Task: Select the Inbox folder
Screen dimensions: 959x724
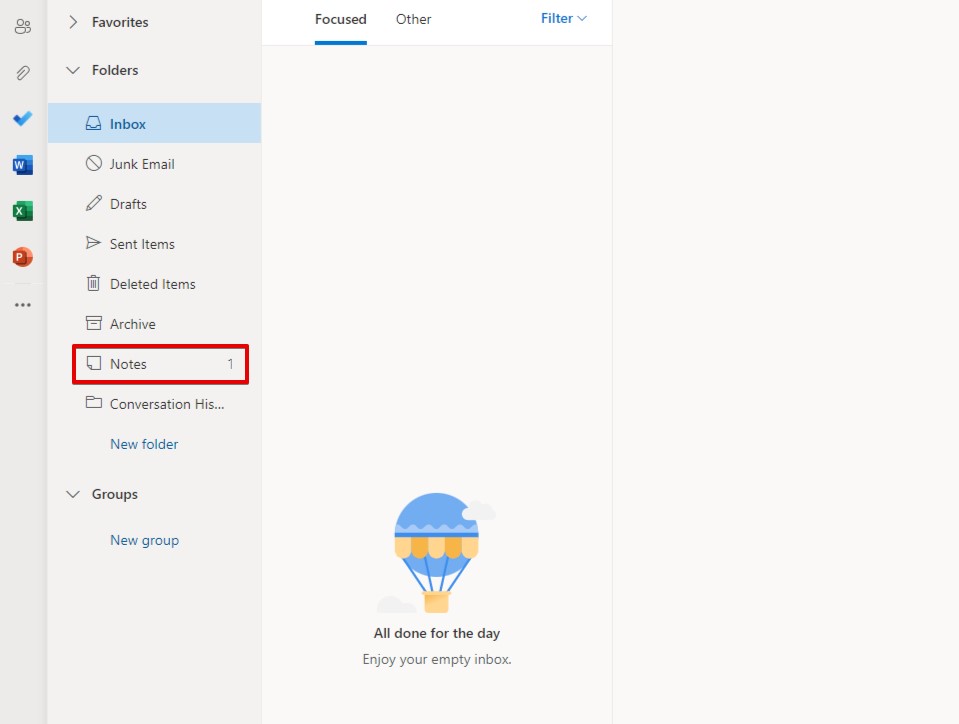Action: point(128,124)
